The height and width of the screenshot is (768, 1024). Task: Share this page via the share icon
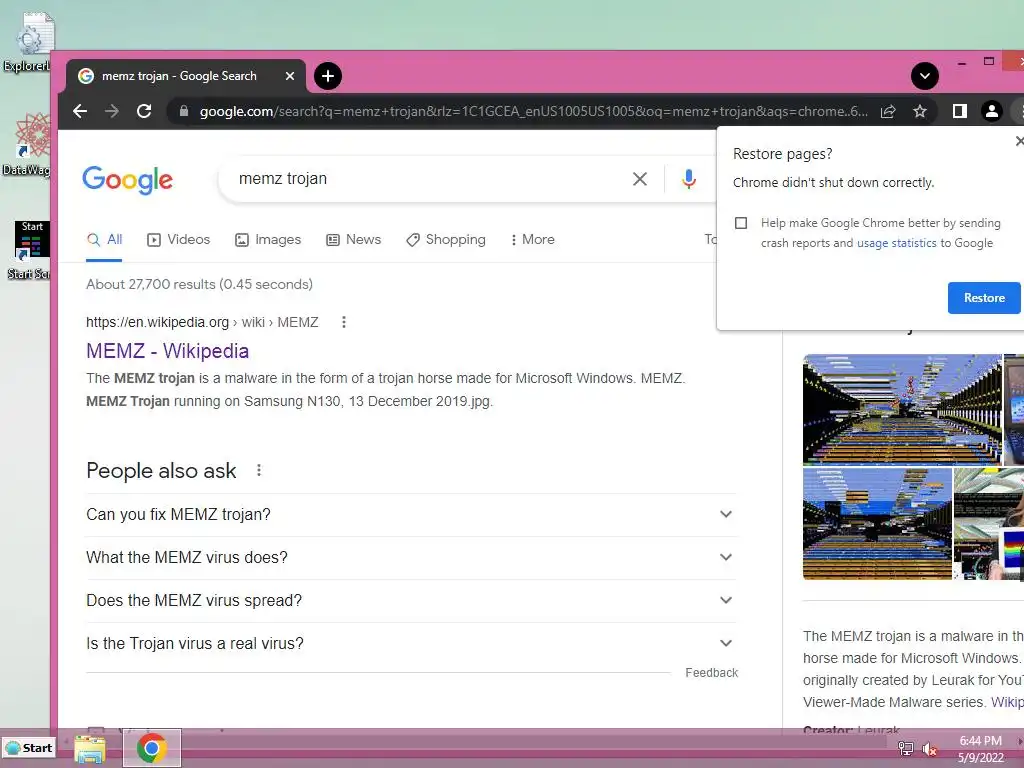pyautogui.click(x=888, y=112)
